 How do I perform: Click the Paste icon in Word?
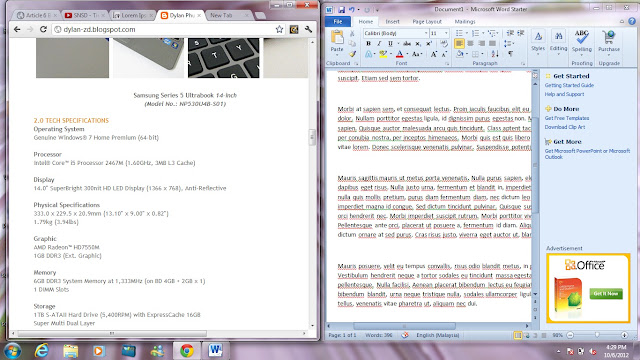tap(337, 38)
